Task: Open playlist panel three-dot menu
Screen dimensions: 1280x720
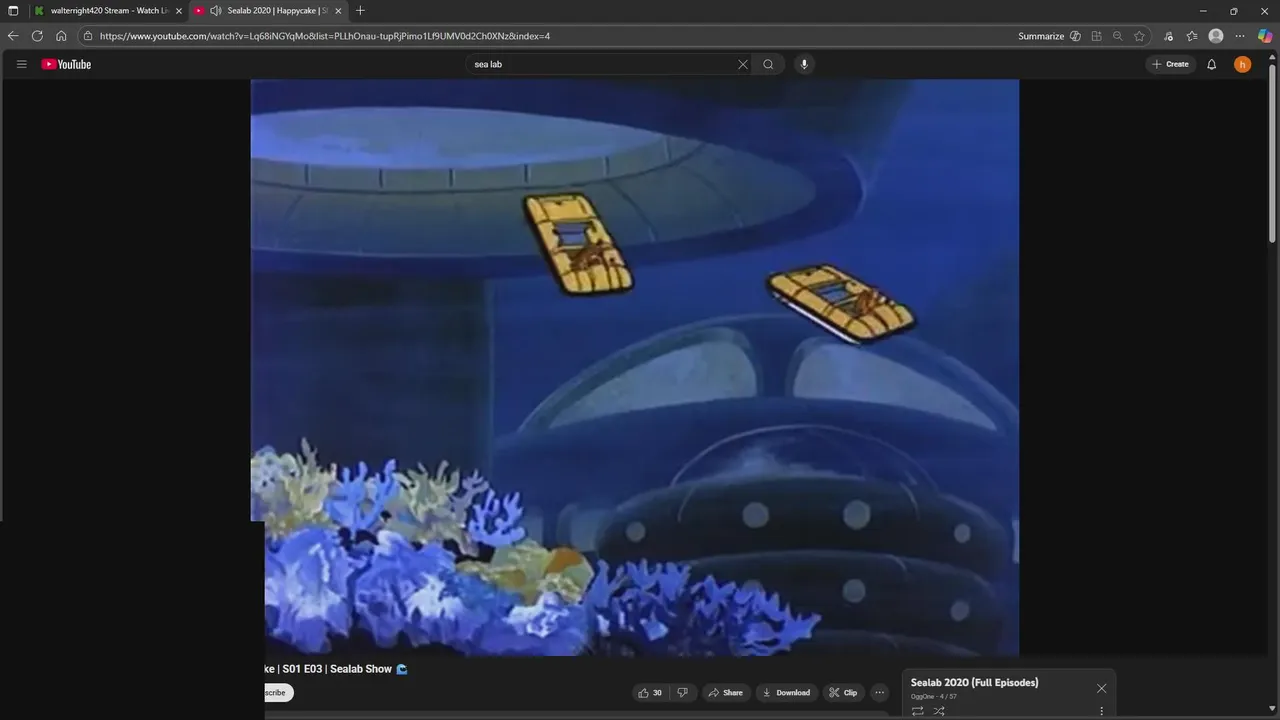Action: point(1101,711)
